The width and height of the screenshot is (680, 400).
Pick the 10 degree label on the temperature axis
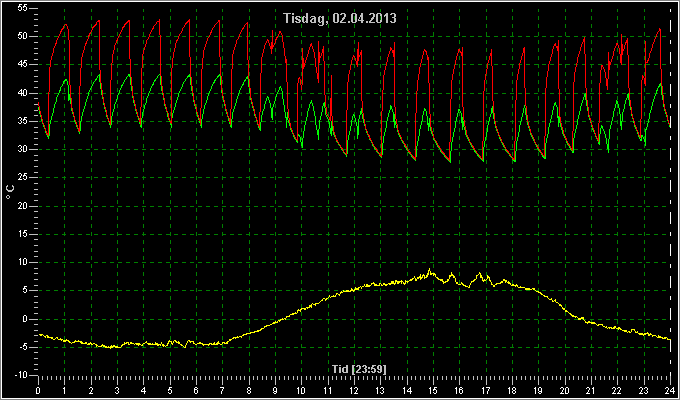pos(23,262)
